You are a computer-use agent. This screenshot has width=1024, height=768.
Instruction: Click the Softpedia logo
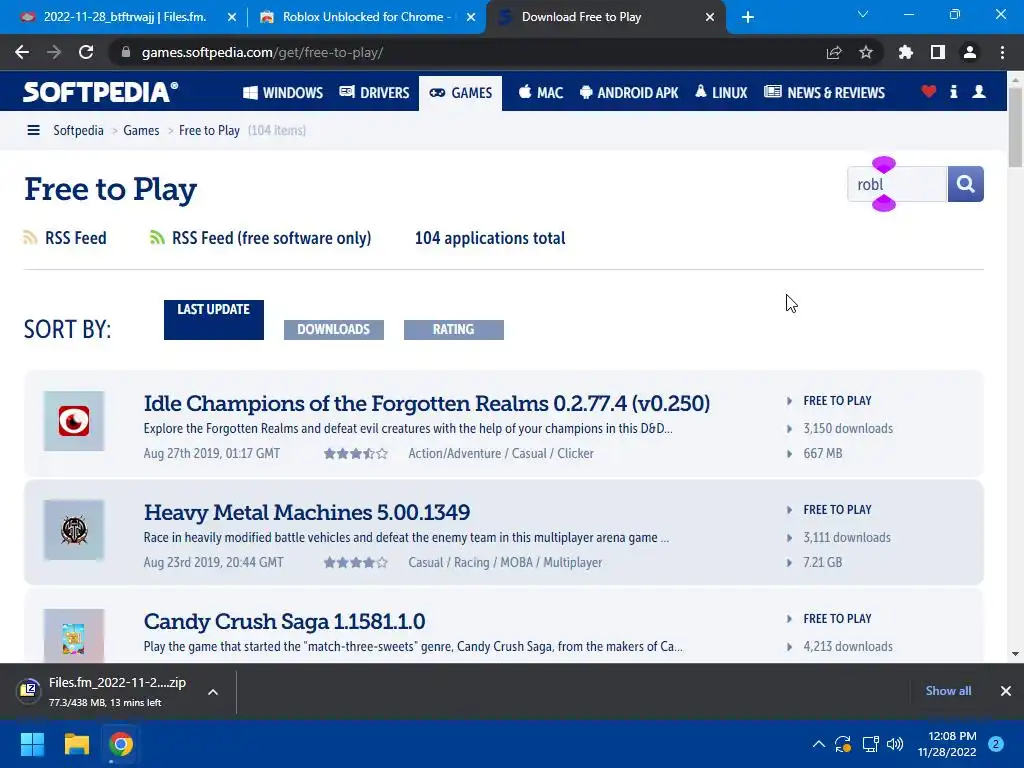coord(100,92)
